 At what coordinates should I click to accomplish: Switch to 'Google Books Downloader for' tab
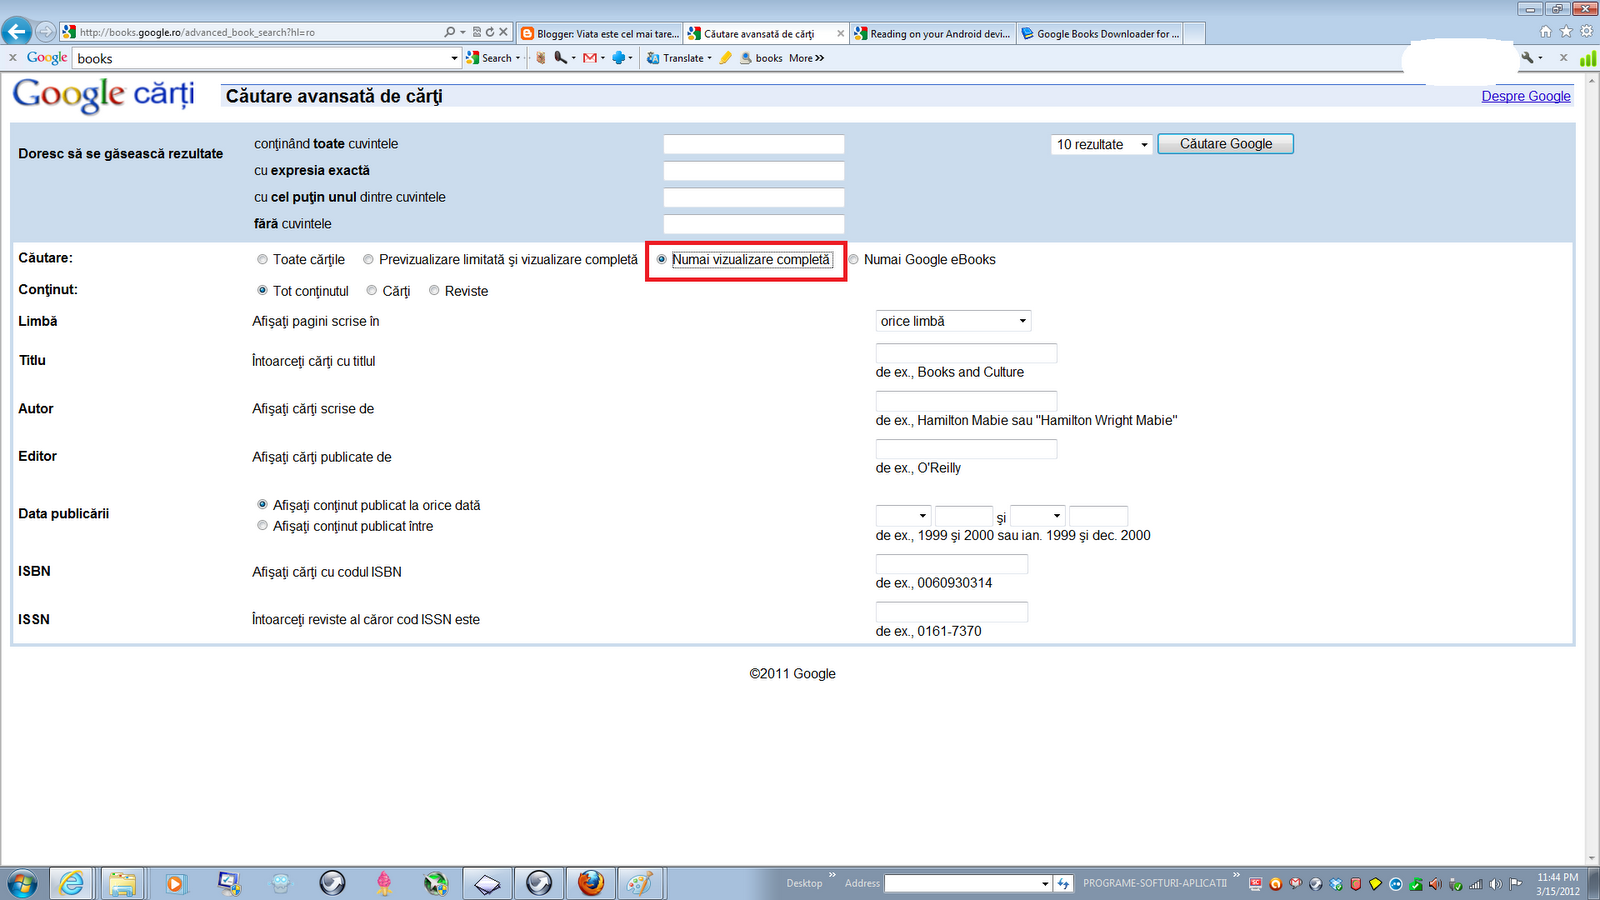click(x=1100, y=33)
